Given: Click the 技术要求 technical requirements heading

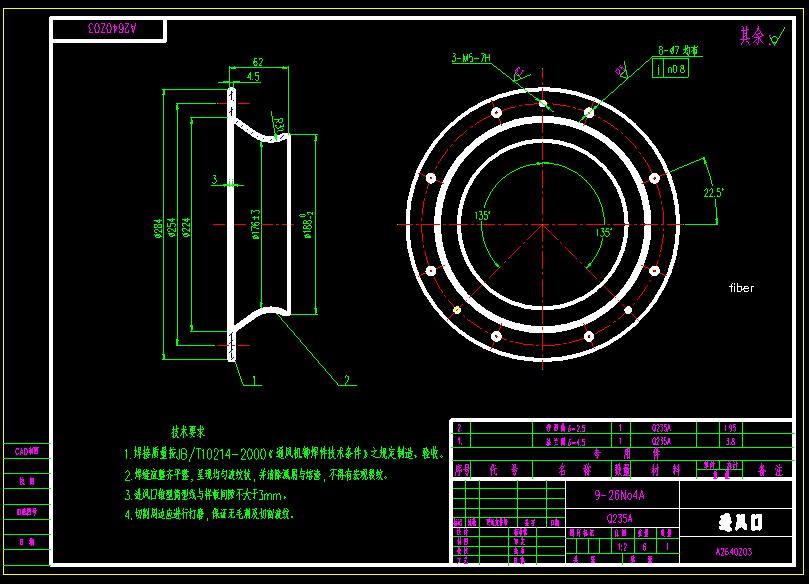Looking at the screenshot, I should (188, 433).
